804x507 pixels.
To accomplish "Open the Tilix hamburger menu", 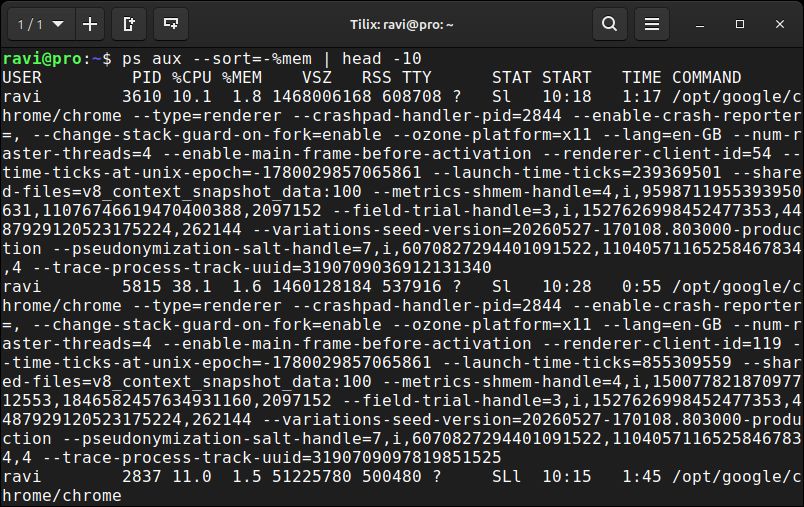I will [x=652, y=24].
